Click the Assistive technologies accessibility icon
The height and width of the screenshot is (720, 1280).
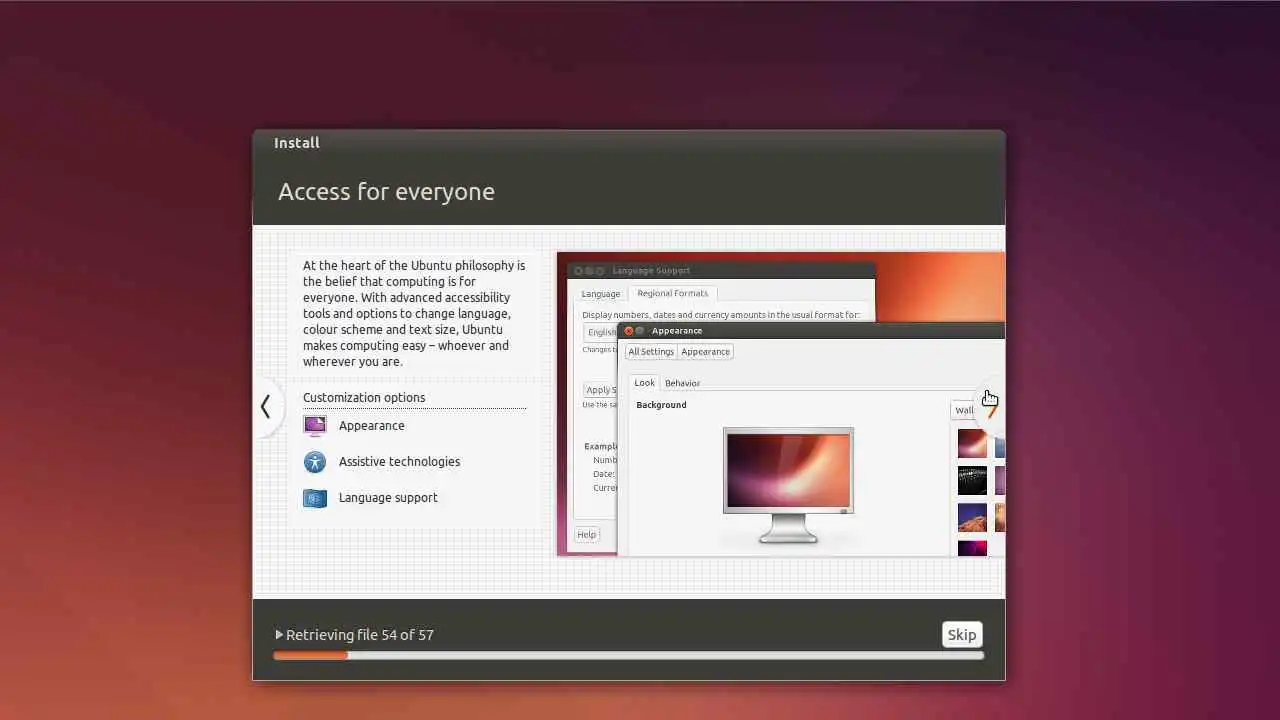point(315,462)
